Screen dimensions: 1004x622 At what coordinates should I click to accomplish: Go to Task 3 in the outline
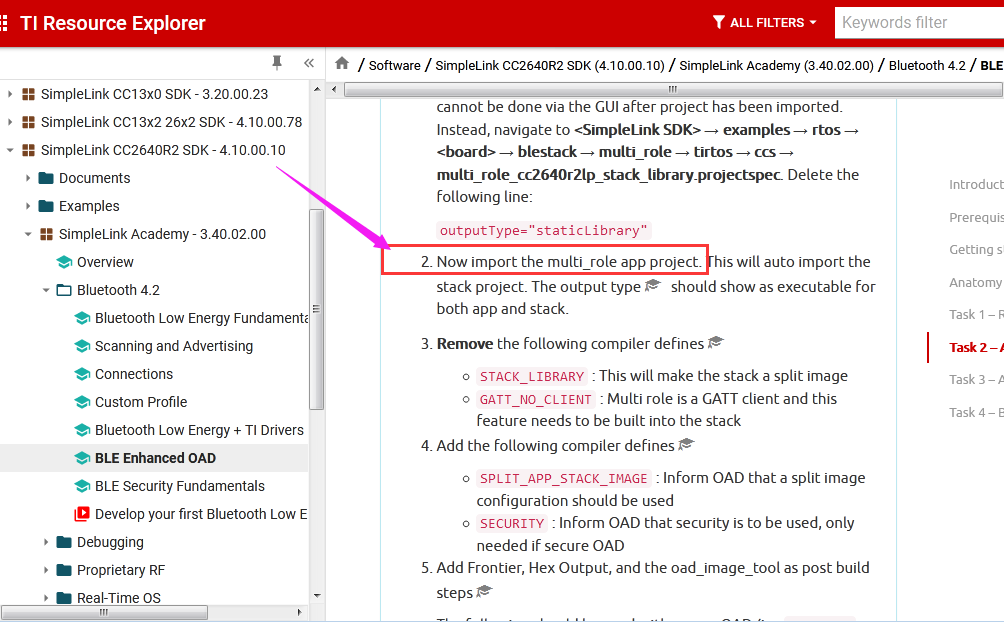pos(976,380)
